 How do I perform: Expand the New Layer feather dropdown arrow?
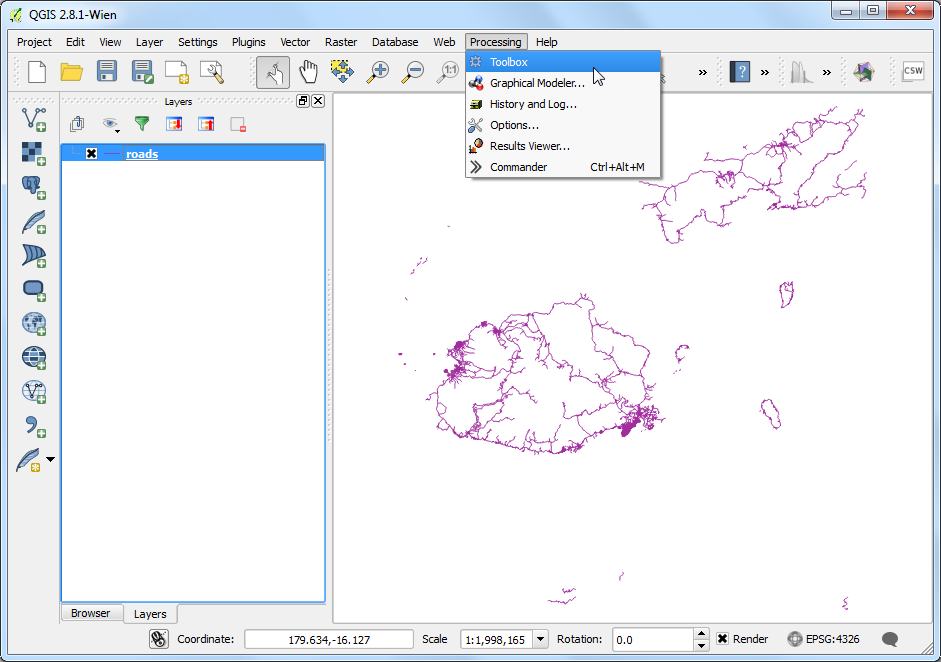(51, 460)
